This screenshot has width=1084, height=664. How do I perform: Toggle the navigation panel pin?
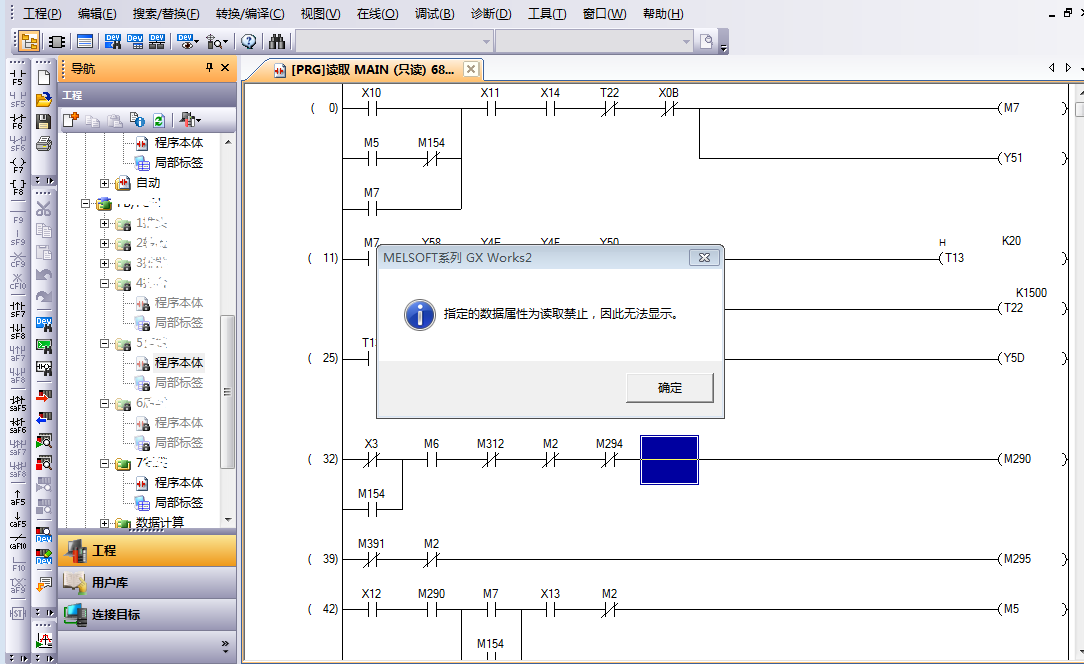point(209,68)
